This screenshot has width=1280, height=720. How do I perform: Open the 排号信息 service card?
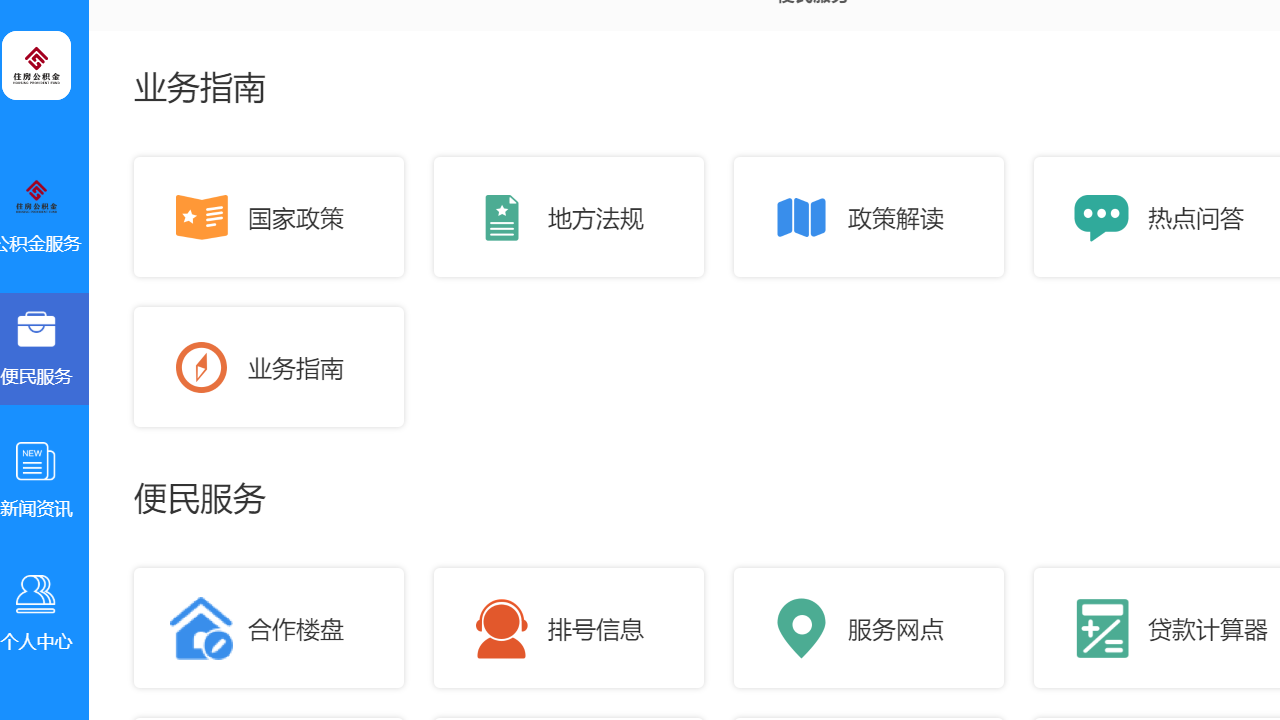point(568,628)
